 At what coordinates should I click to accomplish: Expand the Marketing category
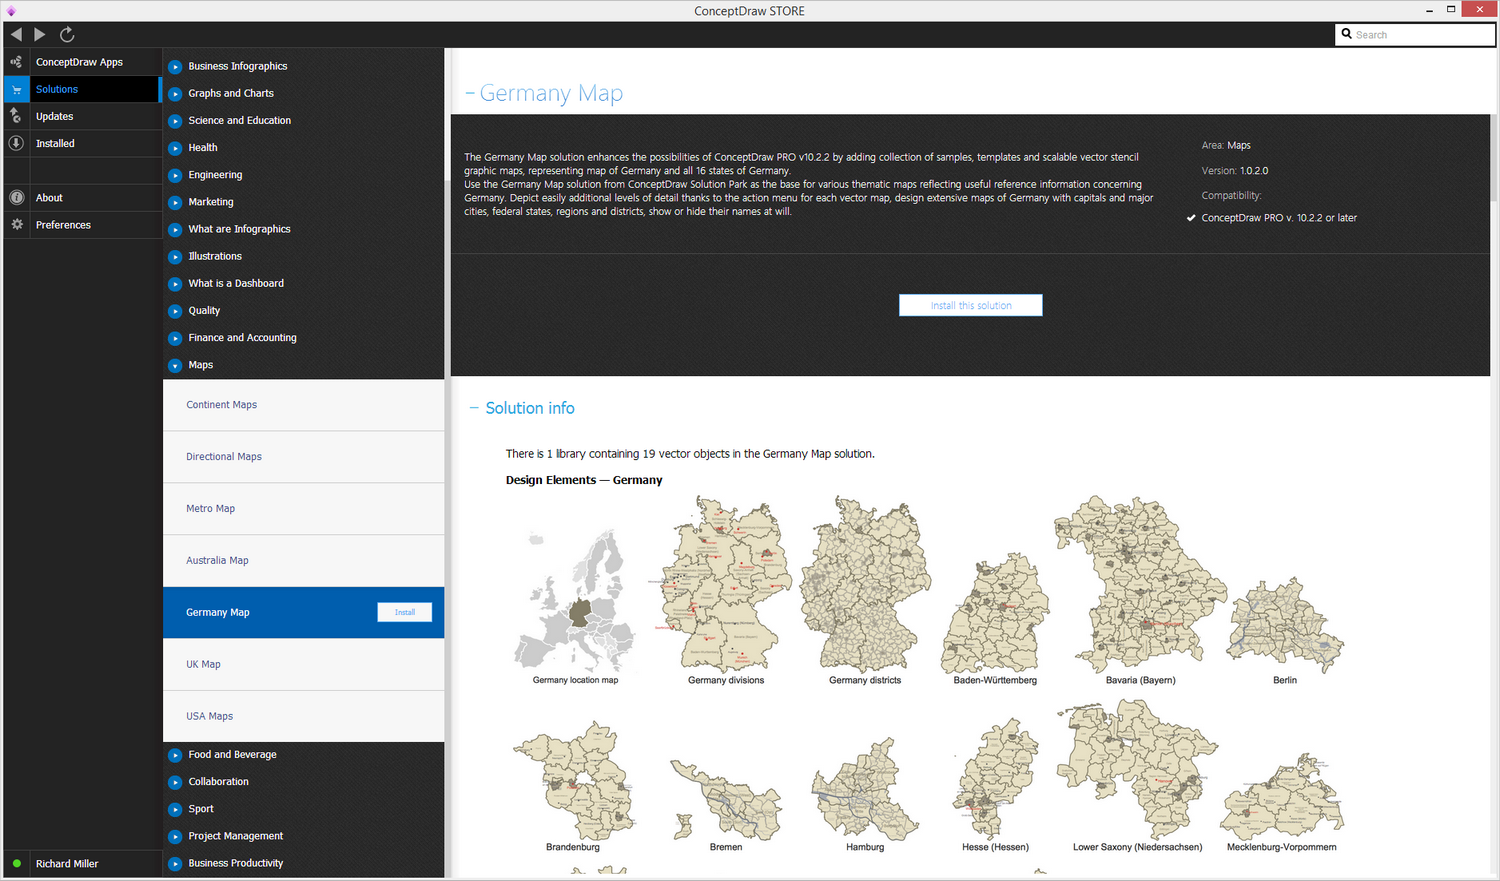[175, 202]
